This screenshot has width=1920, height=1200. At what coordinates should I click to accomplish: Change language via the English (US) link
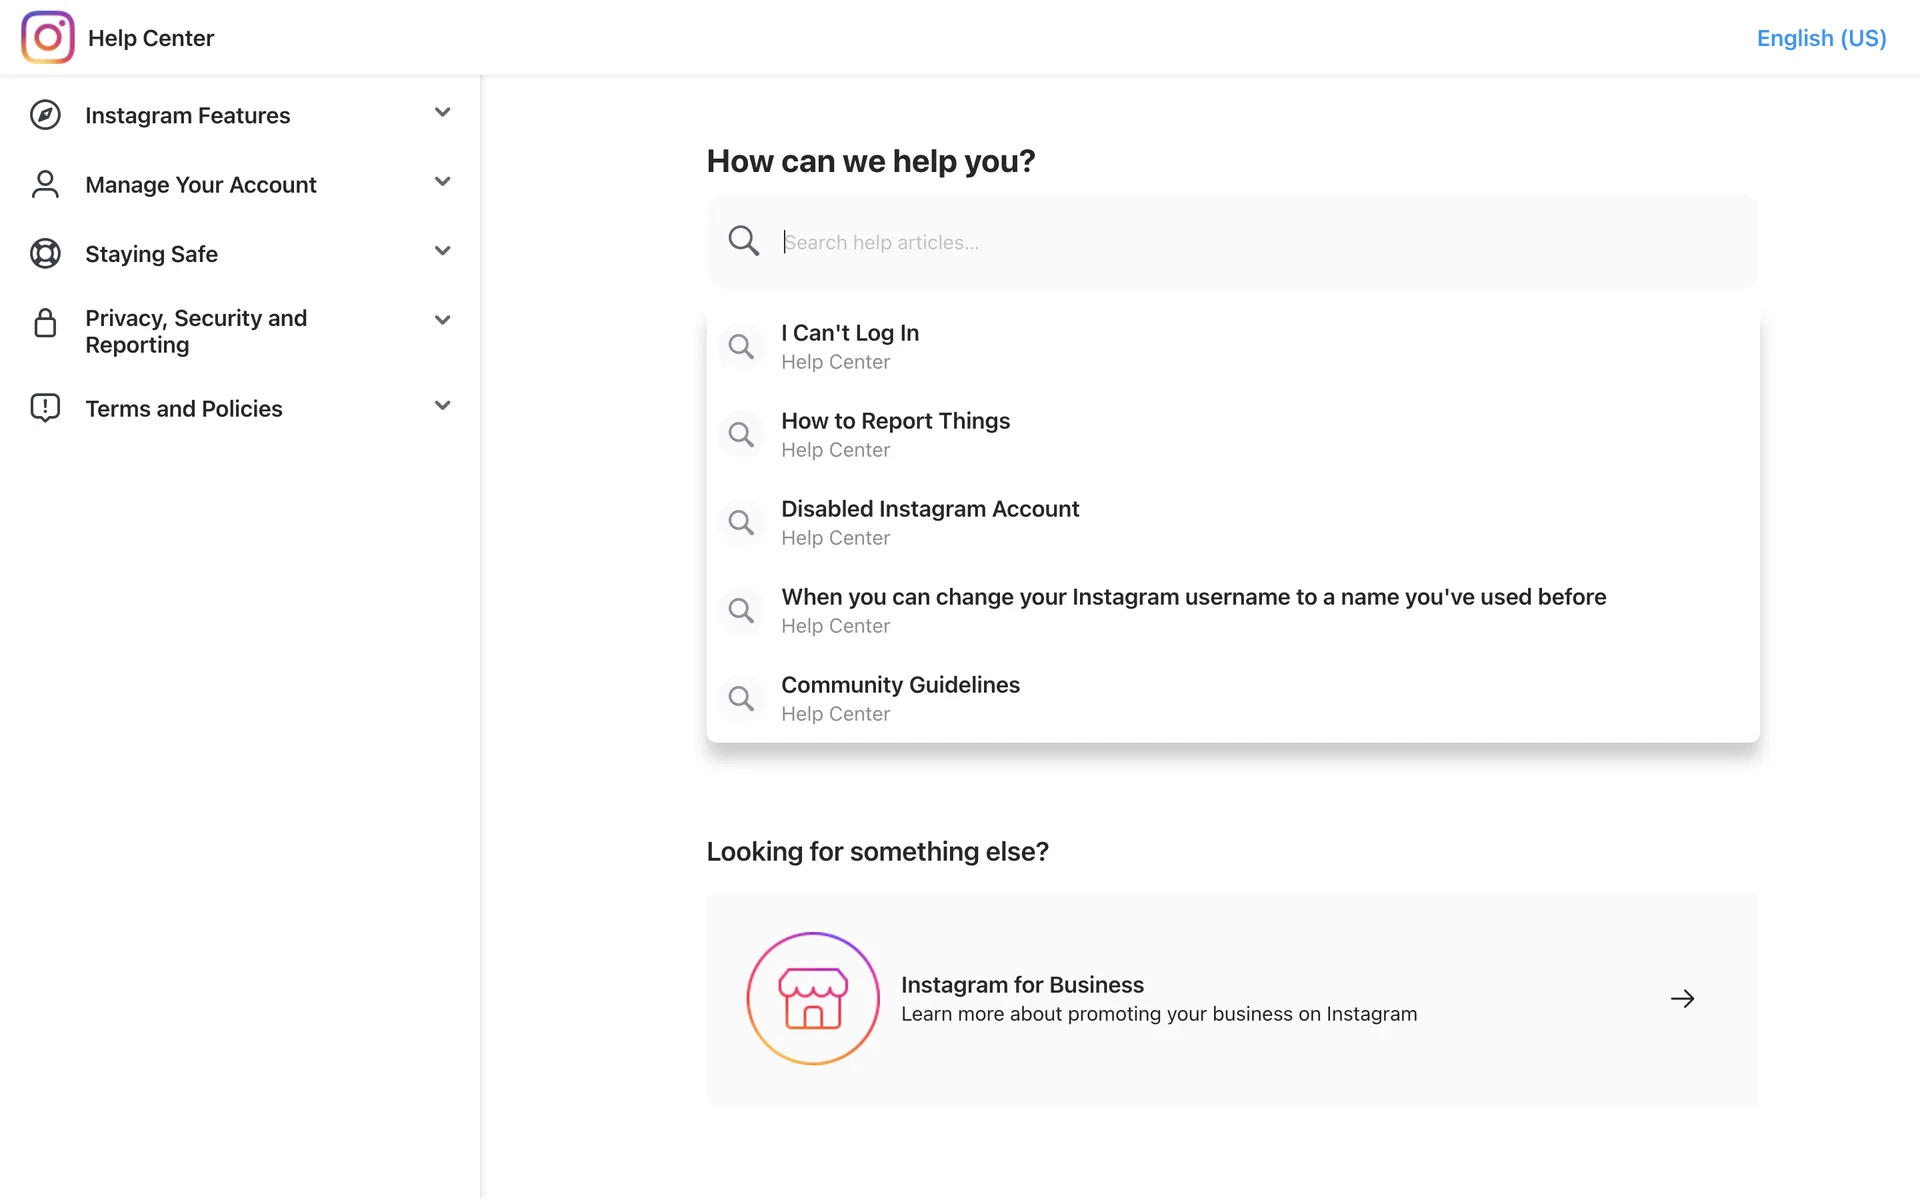click(1821, 38)
